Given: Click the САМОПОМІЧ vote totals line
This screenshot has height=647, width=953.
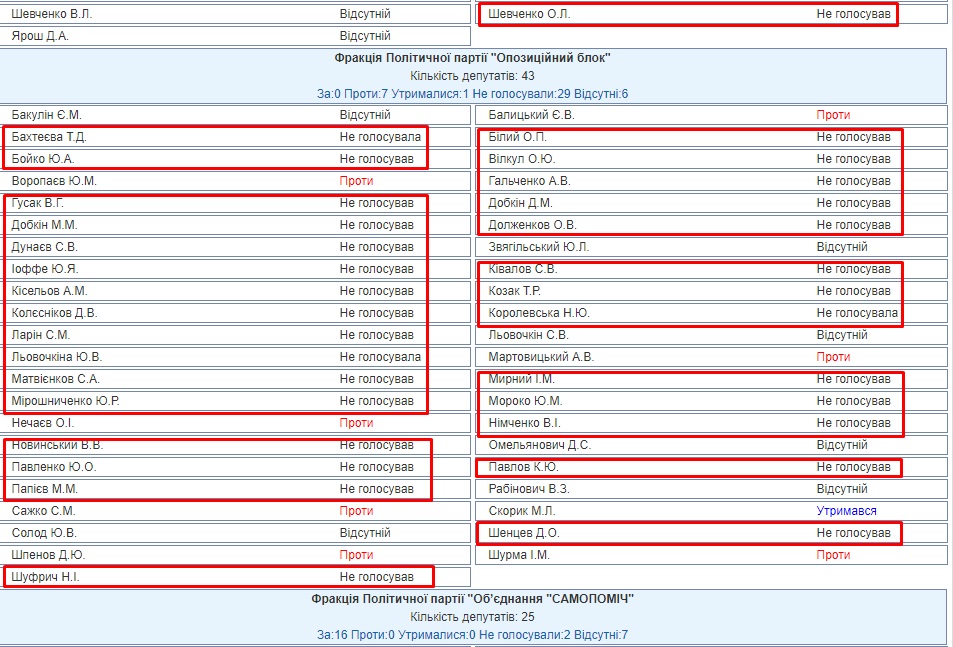Looking at the screenshot, I should coord(473,634).
